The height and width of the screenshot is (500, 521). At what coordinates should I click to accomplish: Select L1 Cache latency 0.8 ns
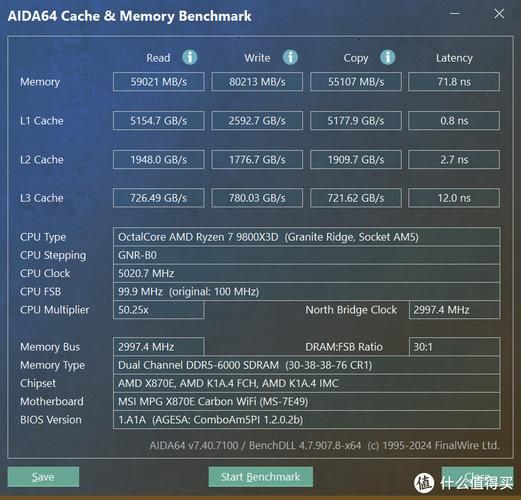(454, 120)
